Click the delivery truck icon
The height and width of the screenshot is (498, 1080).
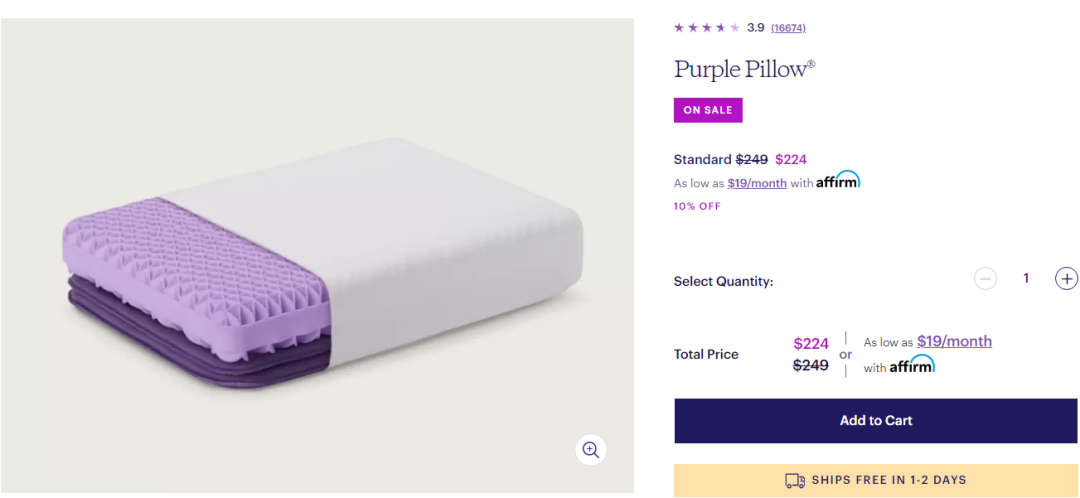click(x=795, y=480)
